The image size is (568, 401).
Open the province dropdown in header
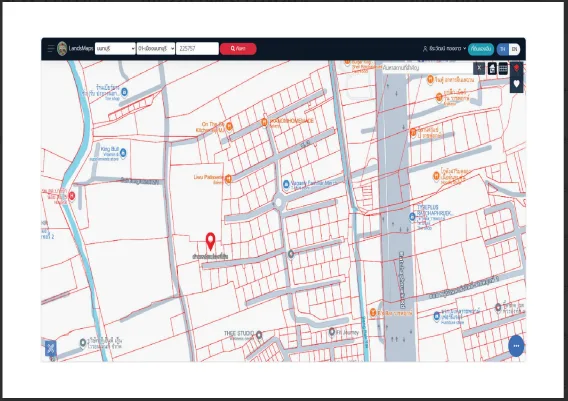click(115, 49)
